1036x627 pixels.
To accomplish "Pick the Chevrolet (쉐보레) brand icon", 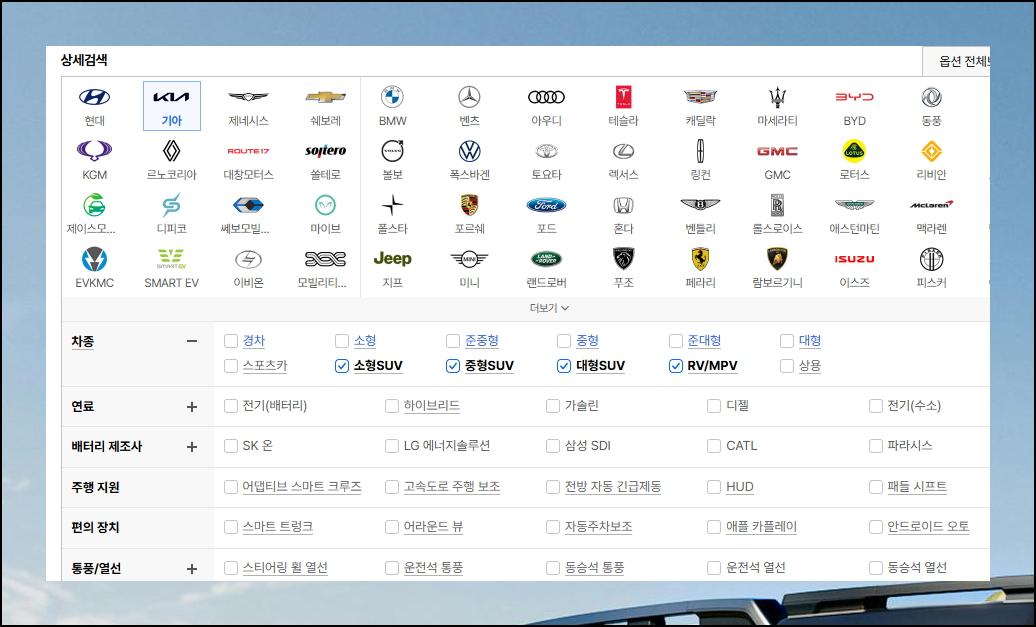I will click(326, 97).
